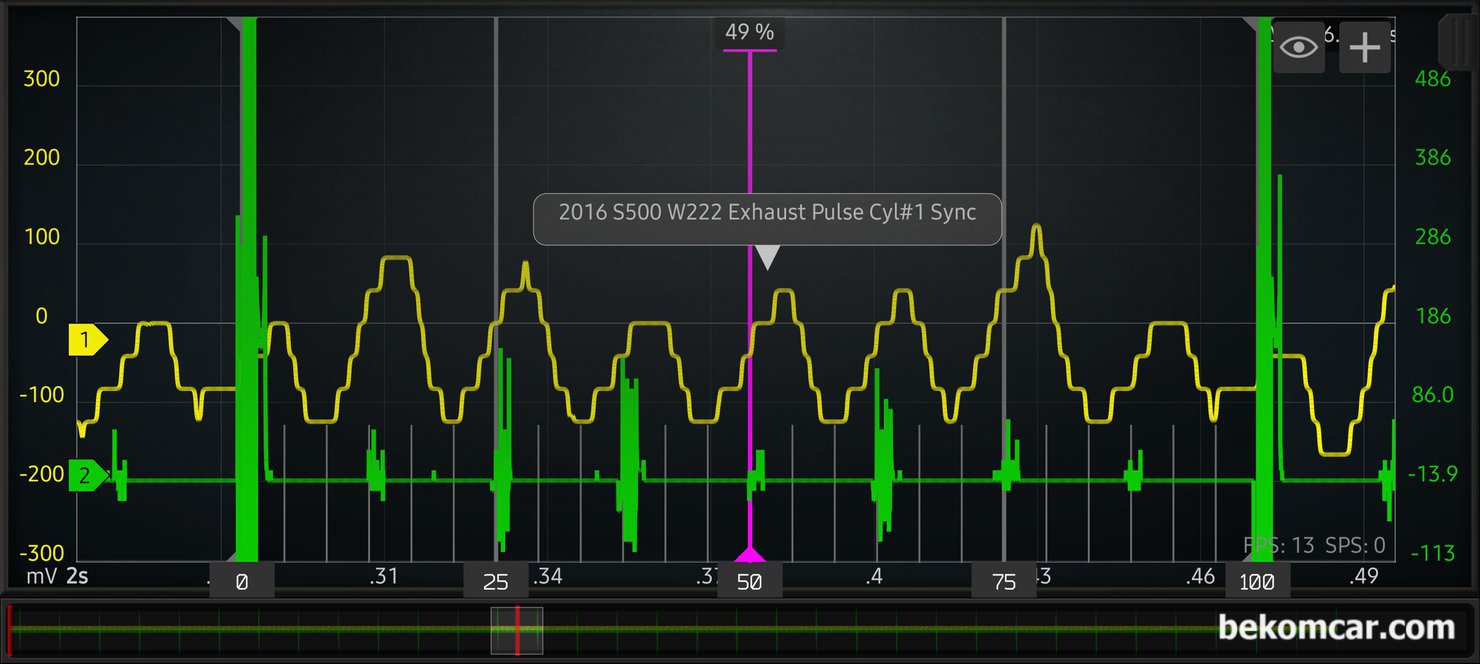
Task: Select the 0 phase ruler marker
Action: 241,581
